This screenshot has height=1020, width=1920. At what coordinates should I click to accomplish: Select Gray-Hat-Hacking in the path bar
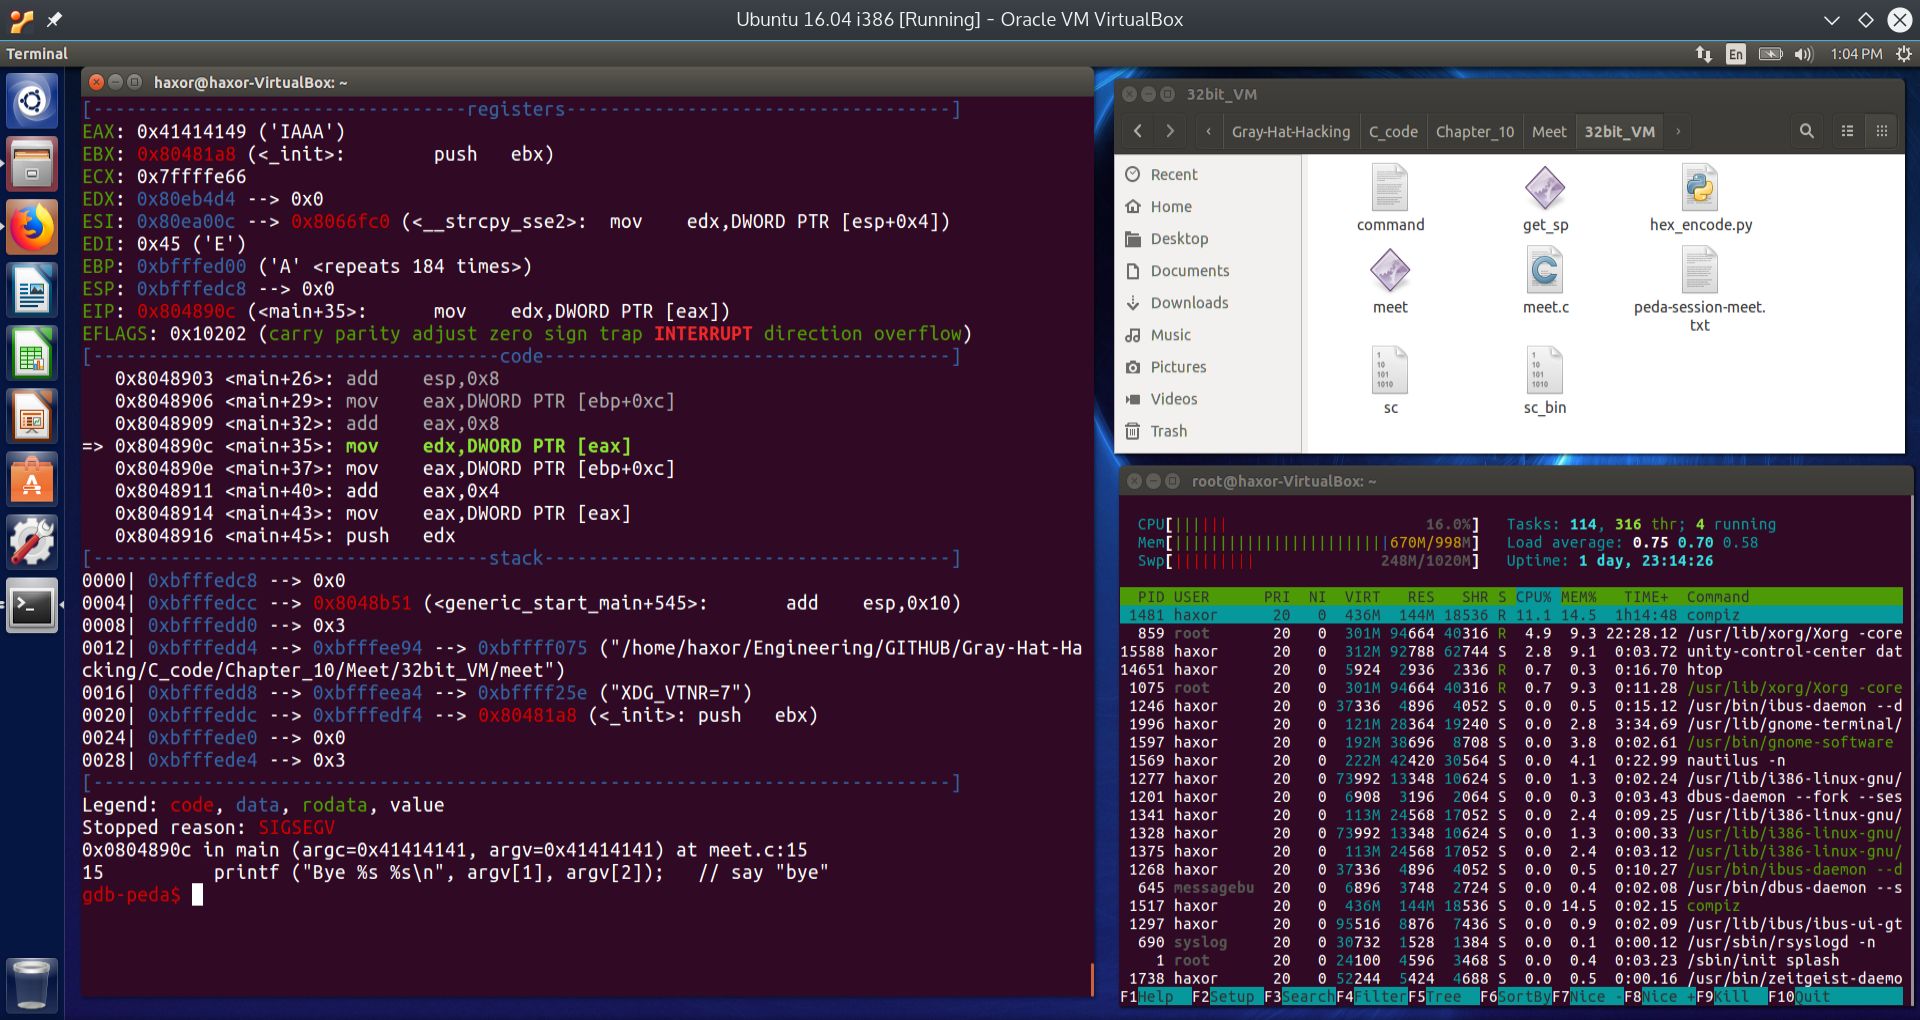[1290, 131]
